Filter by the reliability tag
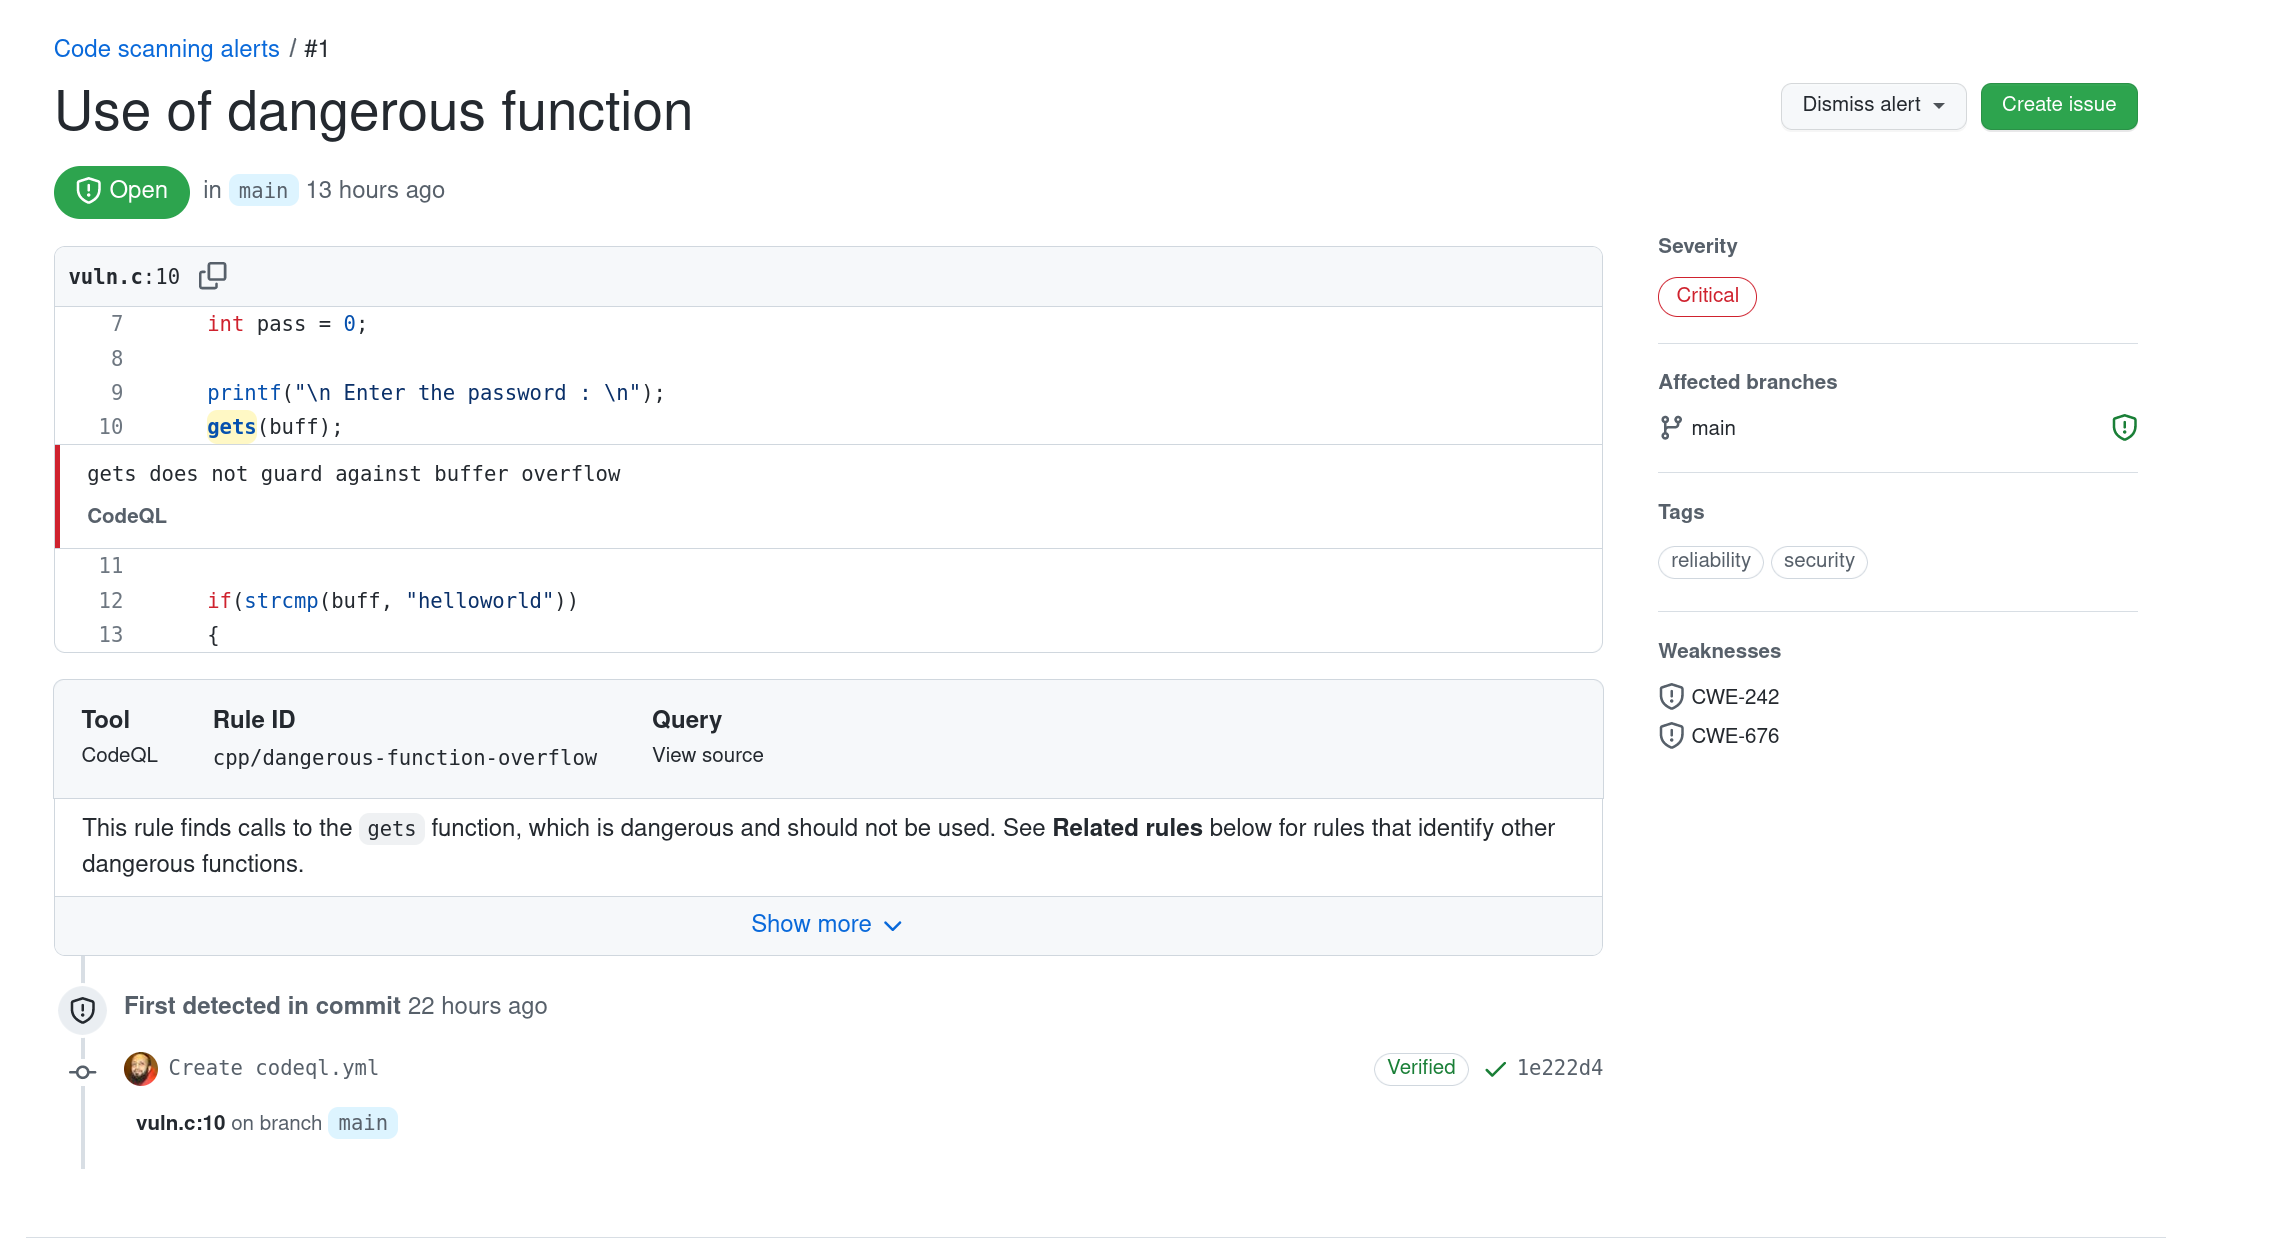 tap(1710, 561)
